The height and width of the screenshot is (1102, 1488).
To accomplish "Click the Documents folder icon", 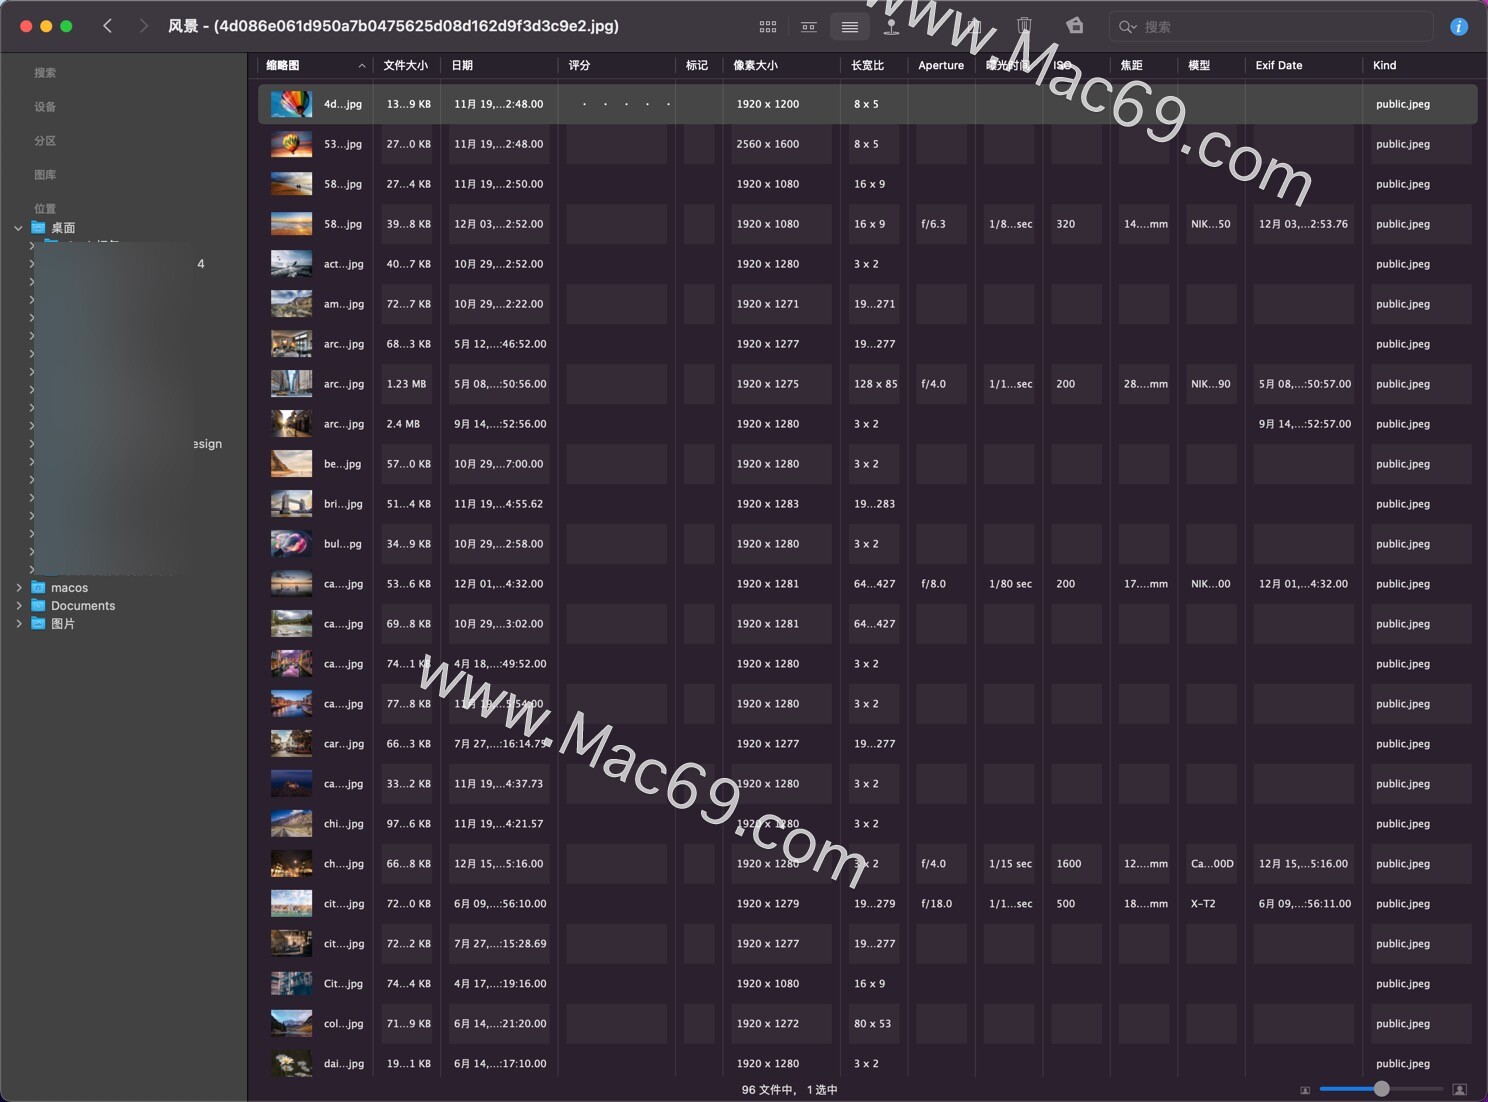I will (x=38, y=606).
